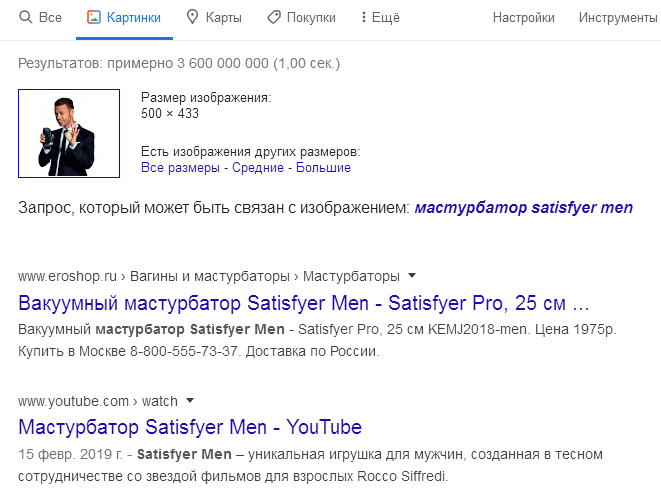Open the Вакуумный мастурбатор Satisfyer Men result

click(304, 303)
